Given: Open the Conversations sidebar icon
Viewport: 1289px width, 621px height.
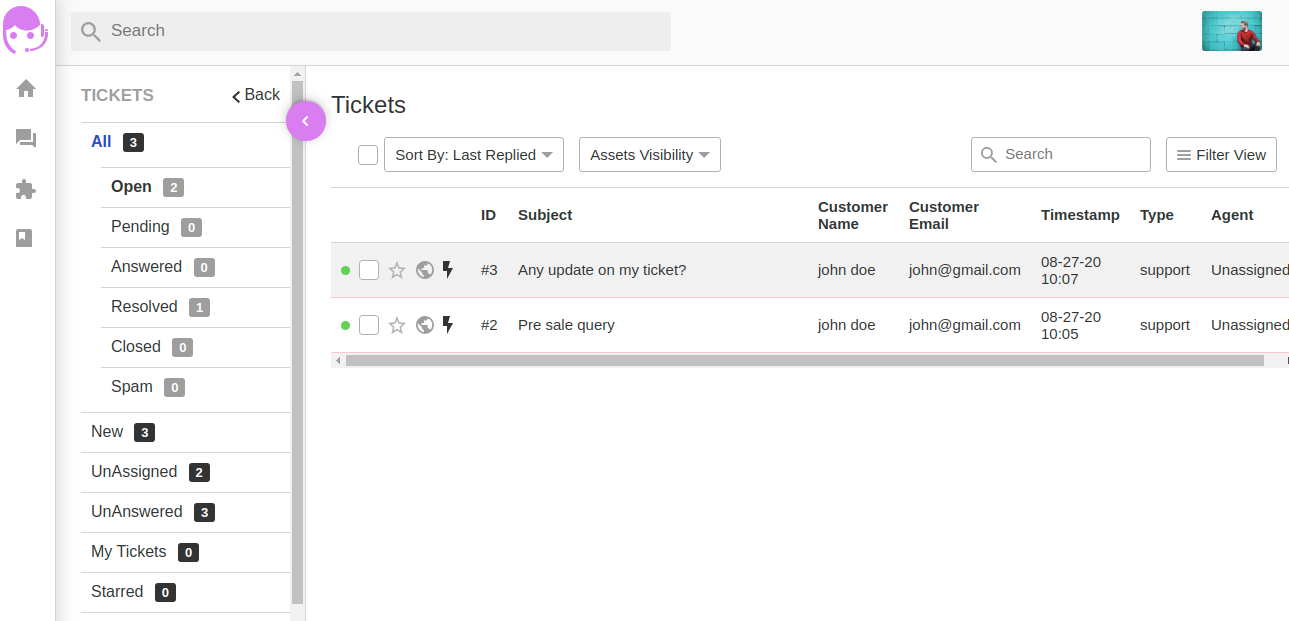Looking at the screenshot, I should tap(25, 138).
